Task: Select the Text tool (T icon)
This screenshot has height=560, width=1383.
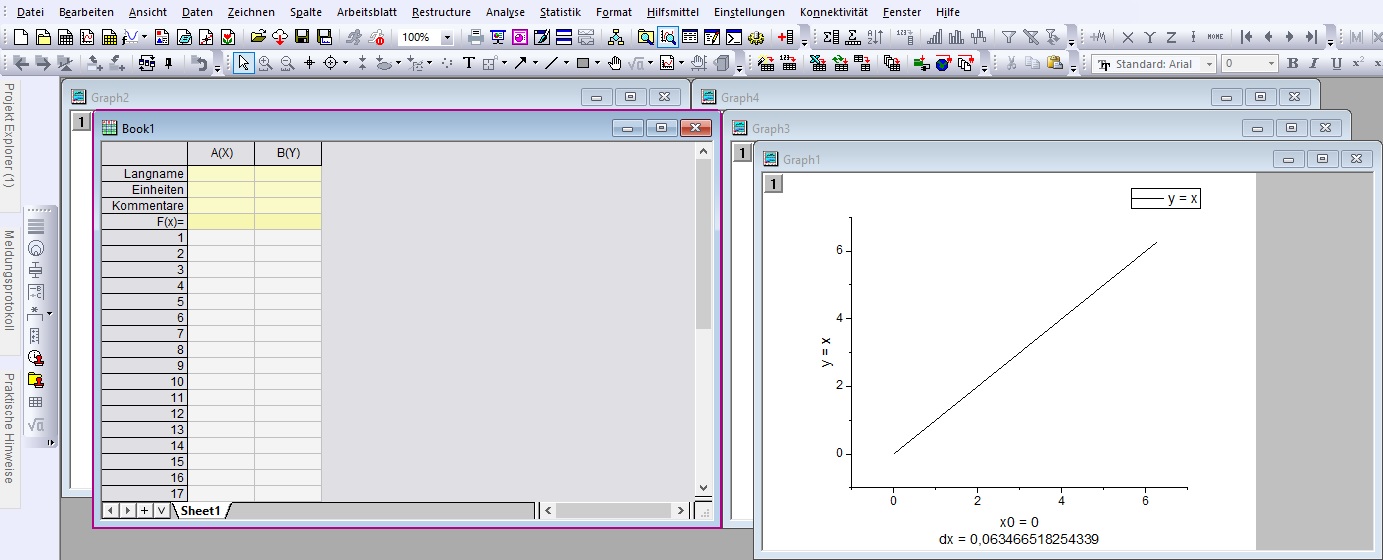Action: (x=469, y=63)
